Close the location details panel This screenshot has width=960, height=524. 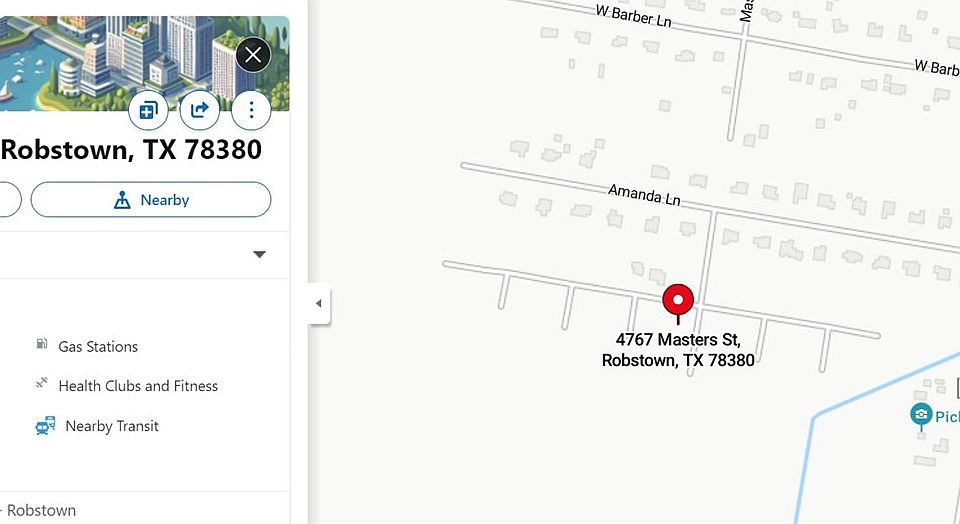point(253,55)
